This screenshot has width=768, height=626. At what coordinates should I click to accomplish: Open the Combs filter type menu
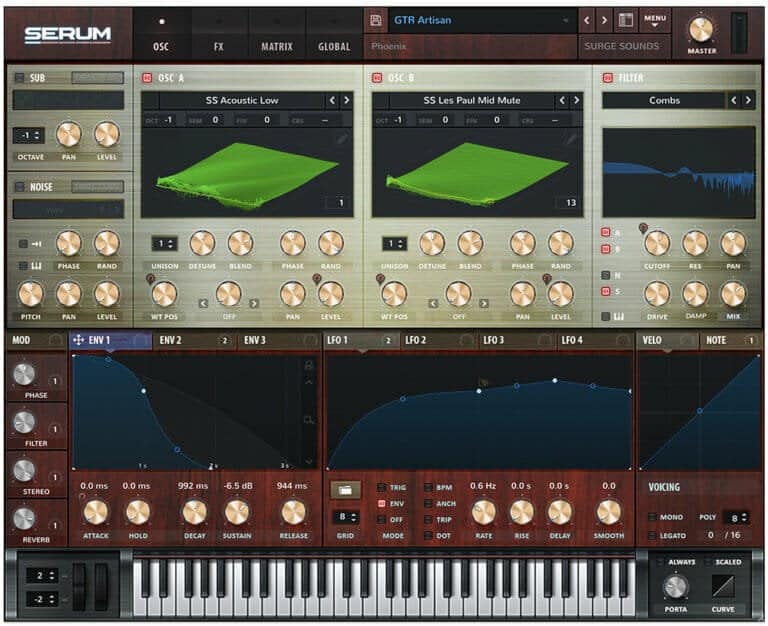coord(664,100)
